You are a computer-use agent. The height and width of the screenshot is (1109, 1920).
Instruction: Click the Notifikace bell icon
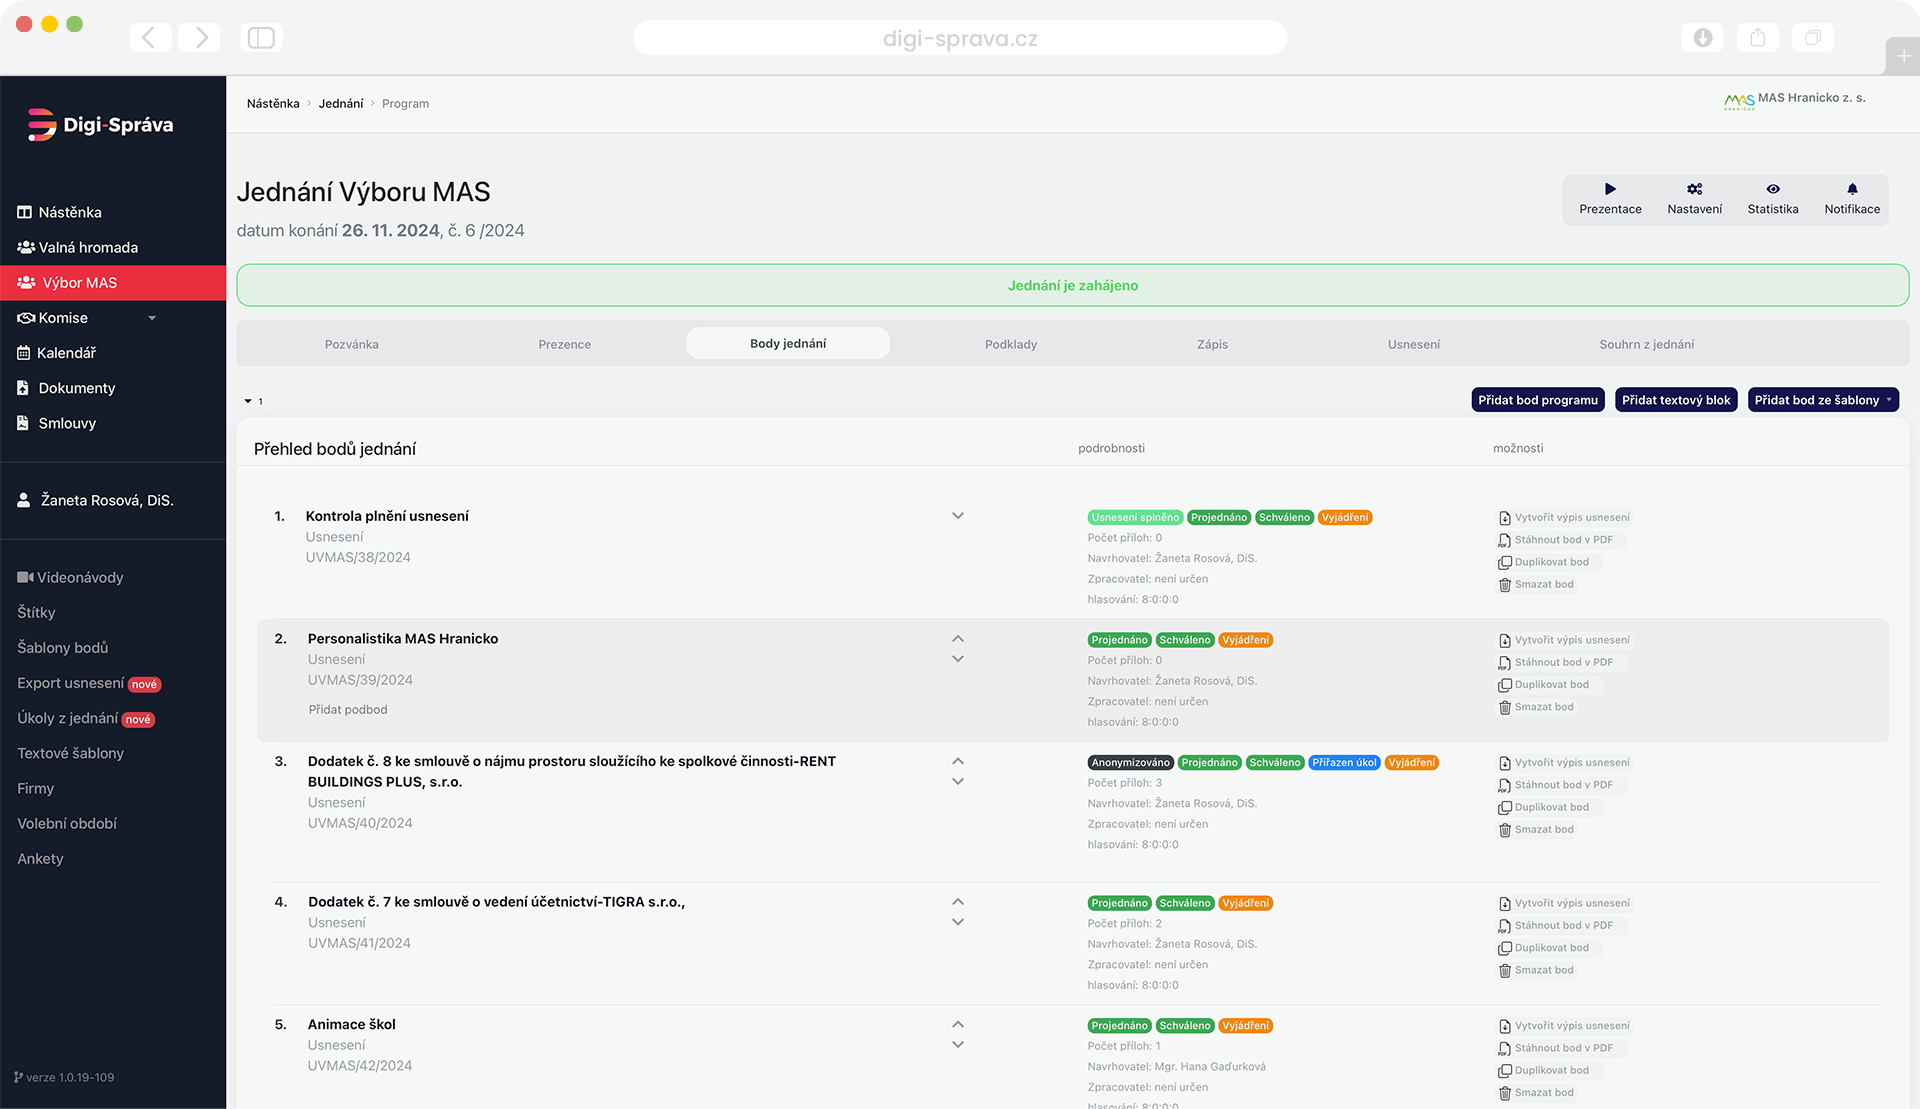click(1852, 189)
